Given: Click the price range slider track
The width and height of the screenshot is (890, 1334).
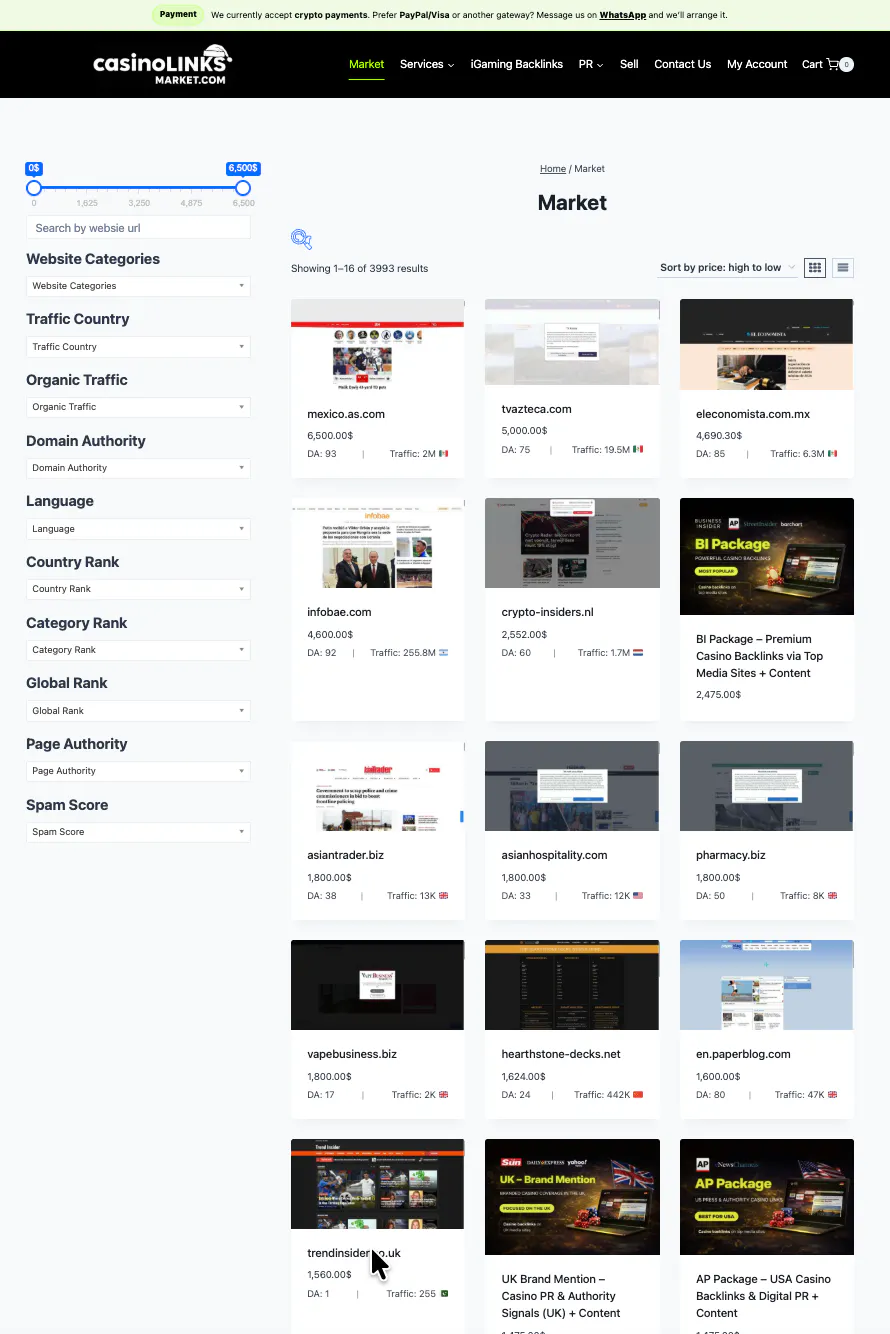Looking at the screenshot, I should [138, 188].
